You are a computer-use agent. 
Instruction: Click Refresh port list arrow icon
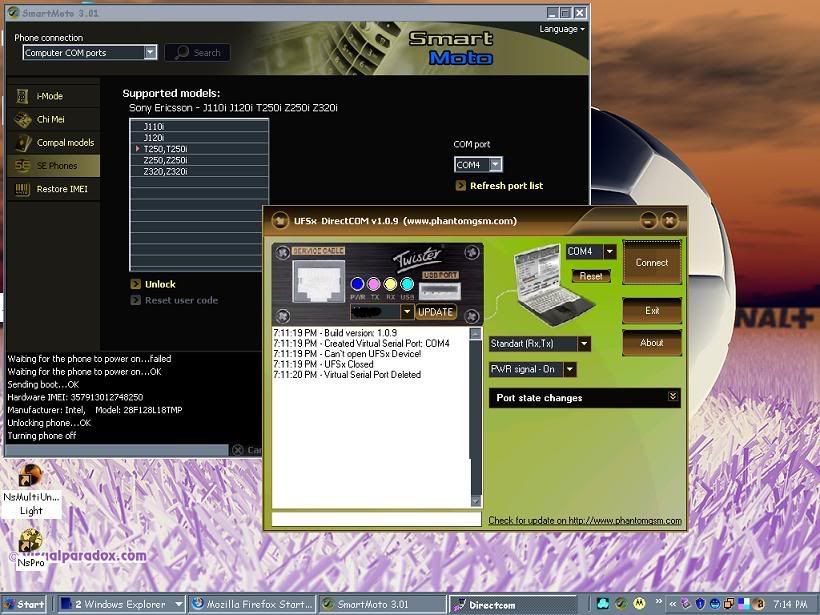(x=461, y=186)
